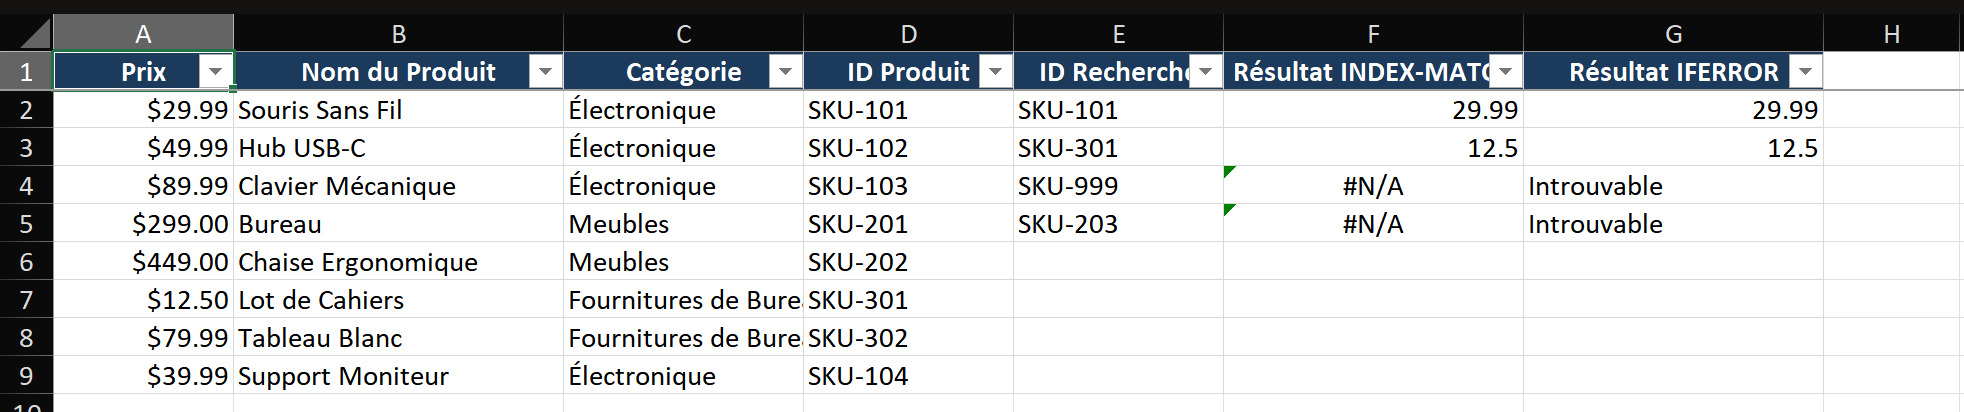The width and height of the screenshot is (1964, 412).
Task: Select row 6 header
Action: click(x=26, y=262)
